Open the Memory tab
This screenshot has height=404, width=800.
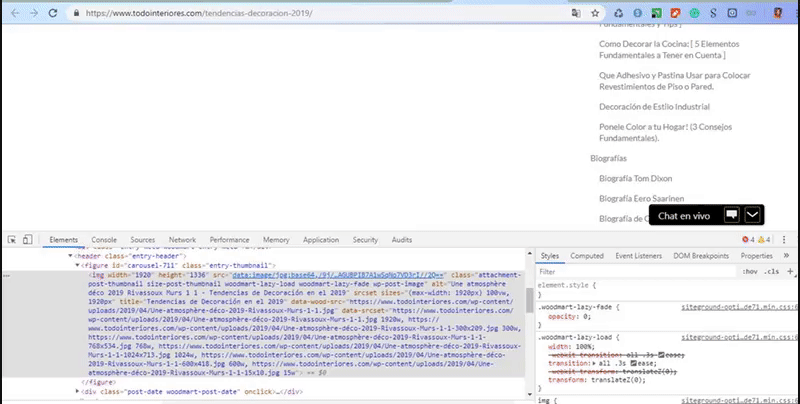(x=276, y=240)
